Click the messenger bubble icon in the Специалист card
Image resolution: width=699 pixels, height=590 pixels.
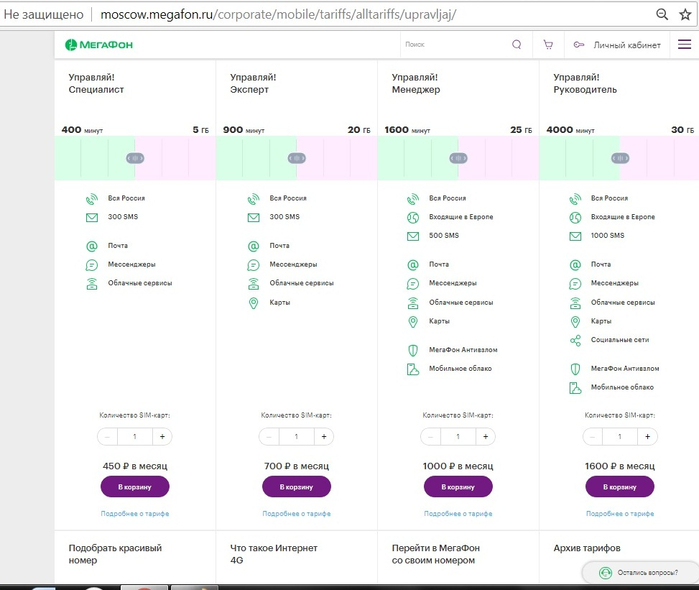point(92,265)
